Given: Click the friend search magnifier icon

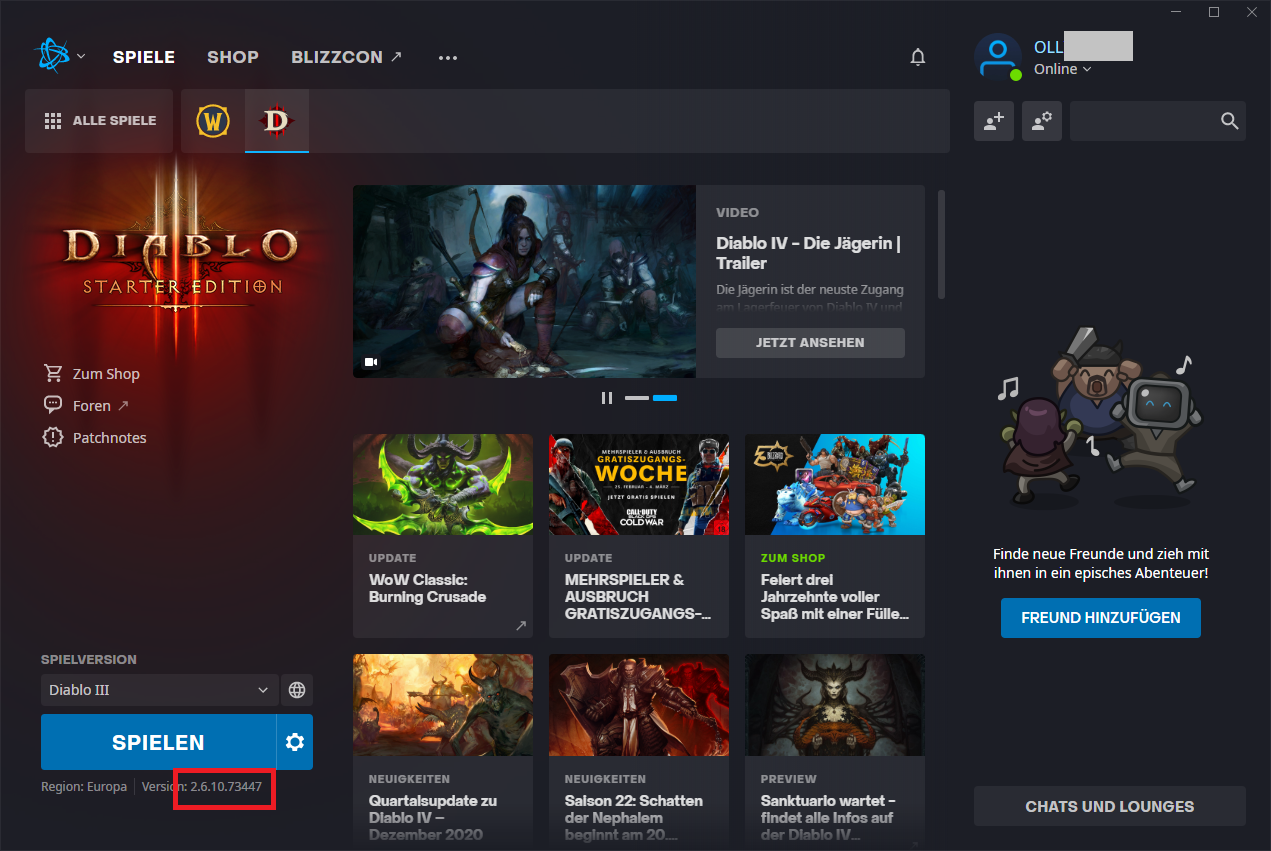Looking at the screenshot, I should click(1230, 121).
